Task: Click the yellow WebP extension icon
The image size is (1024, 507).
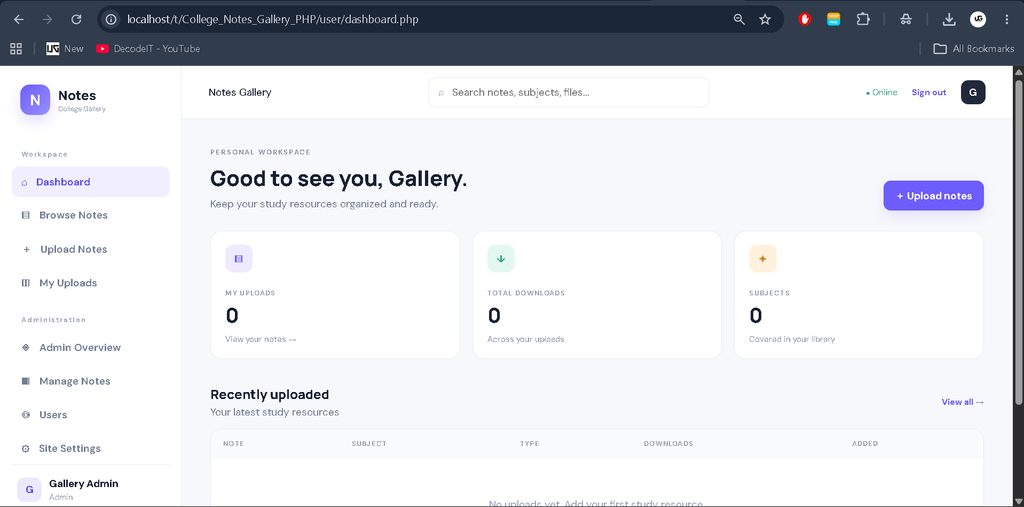Action: [x=833, y=20]
